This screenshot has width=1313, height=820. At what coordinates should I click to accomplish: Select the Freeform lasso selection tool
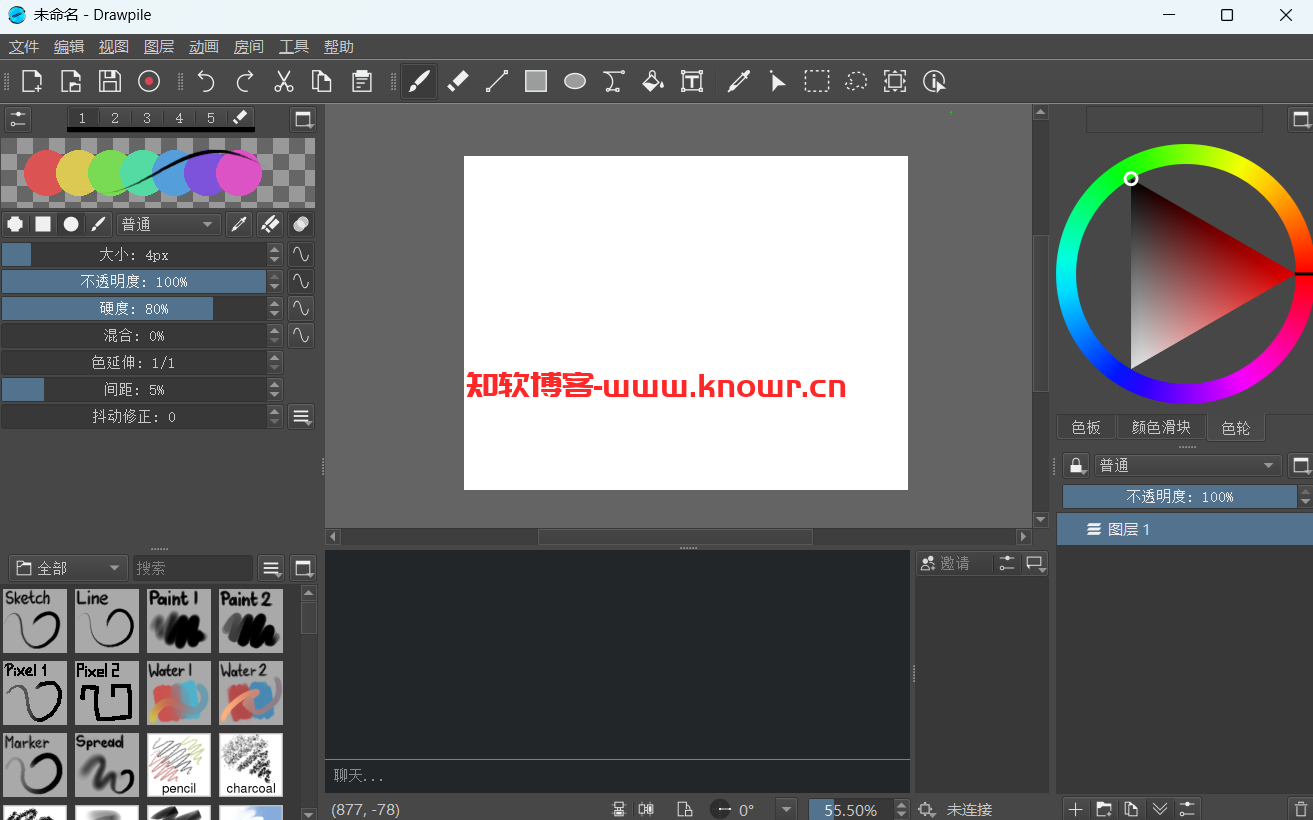856,82
